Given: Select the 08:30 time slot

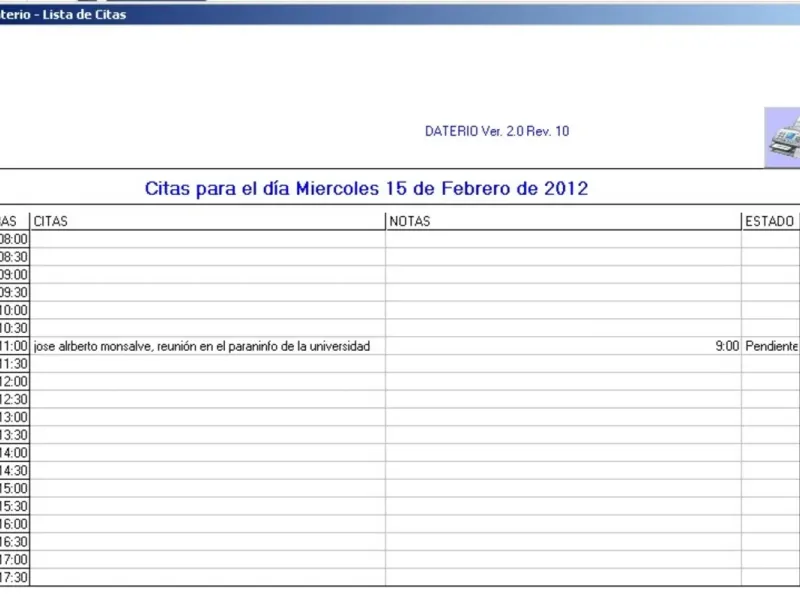Looking at the screenshot, I should point(14,257).
